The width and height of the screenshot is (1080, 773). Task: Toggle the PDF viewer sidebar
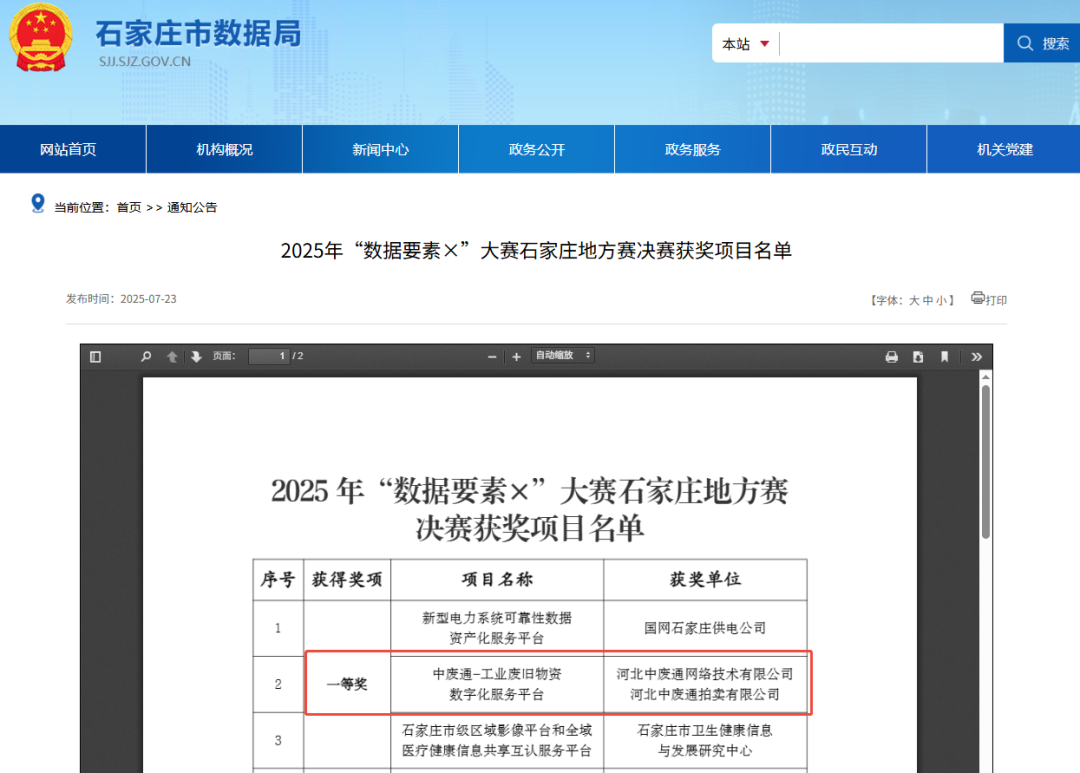[x=95, y=357]
